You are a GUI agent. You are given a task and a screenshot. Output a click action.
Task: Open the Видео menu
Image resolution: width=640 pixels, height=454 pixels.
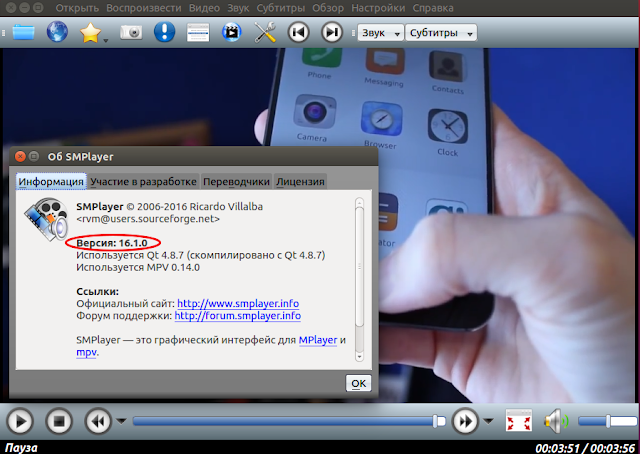tap(204, 8)
